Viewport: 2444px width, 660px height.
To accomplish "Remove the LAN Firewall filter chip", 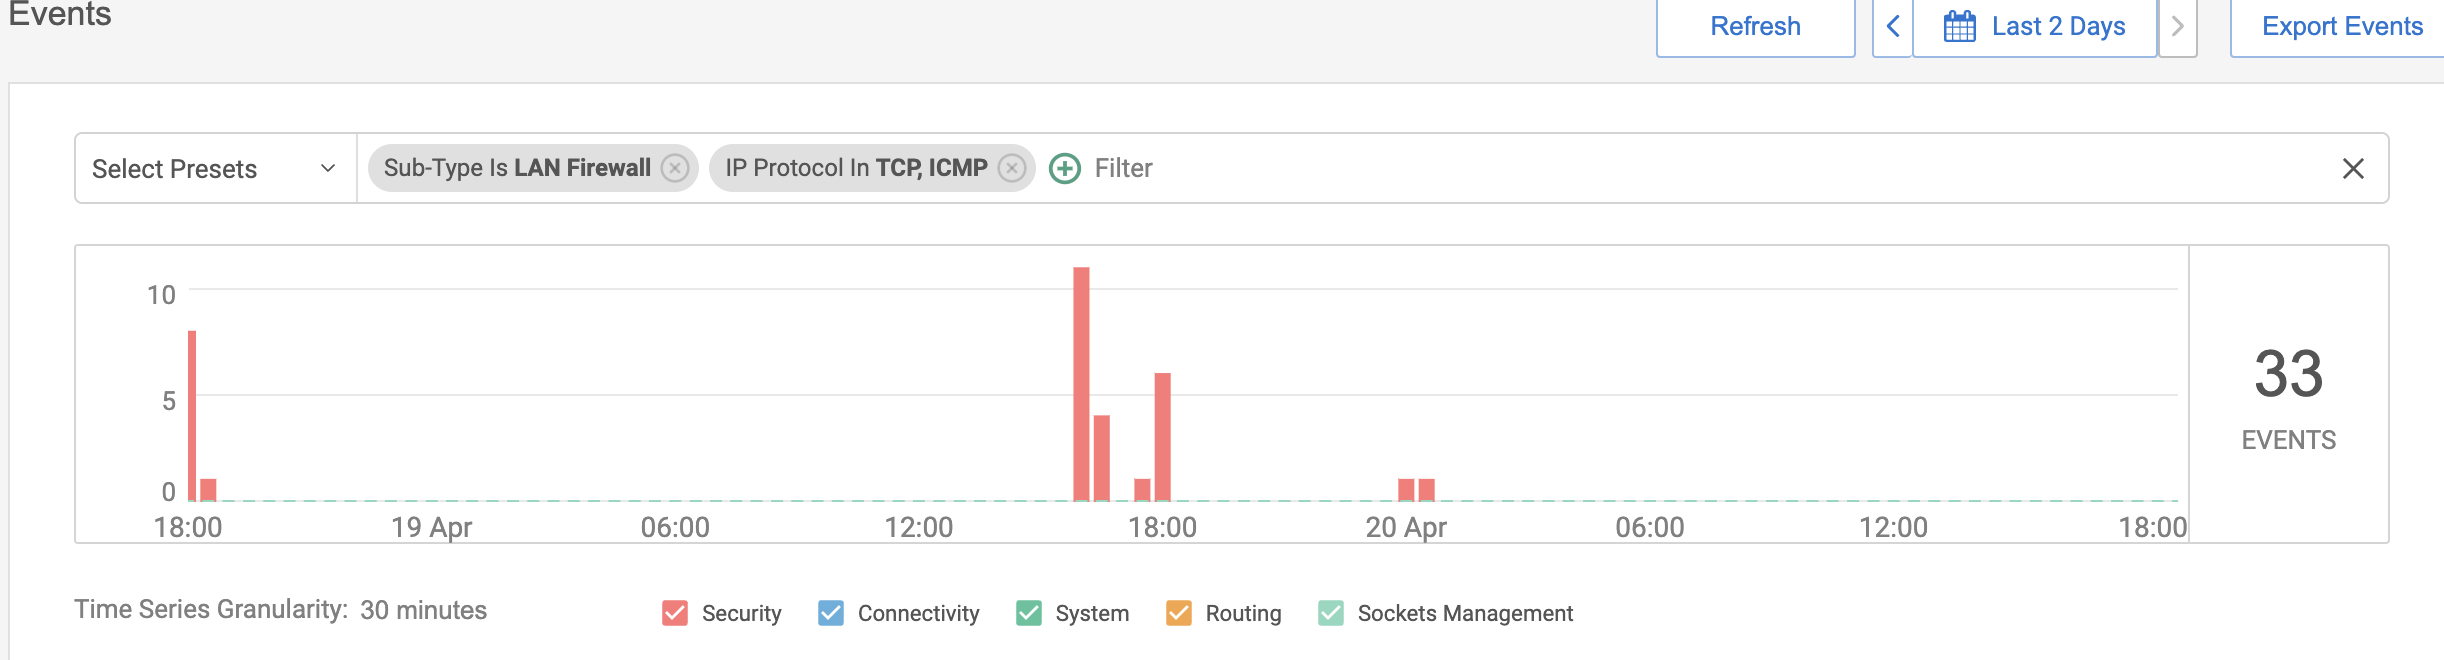I will [677, 168].
